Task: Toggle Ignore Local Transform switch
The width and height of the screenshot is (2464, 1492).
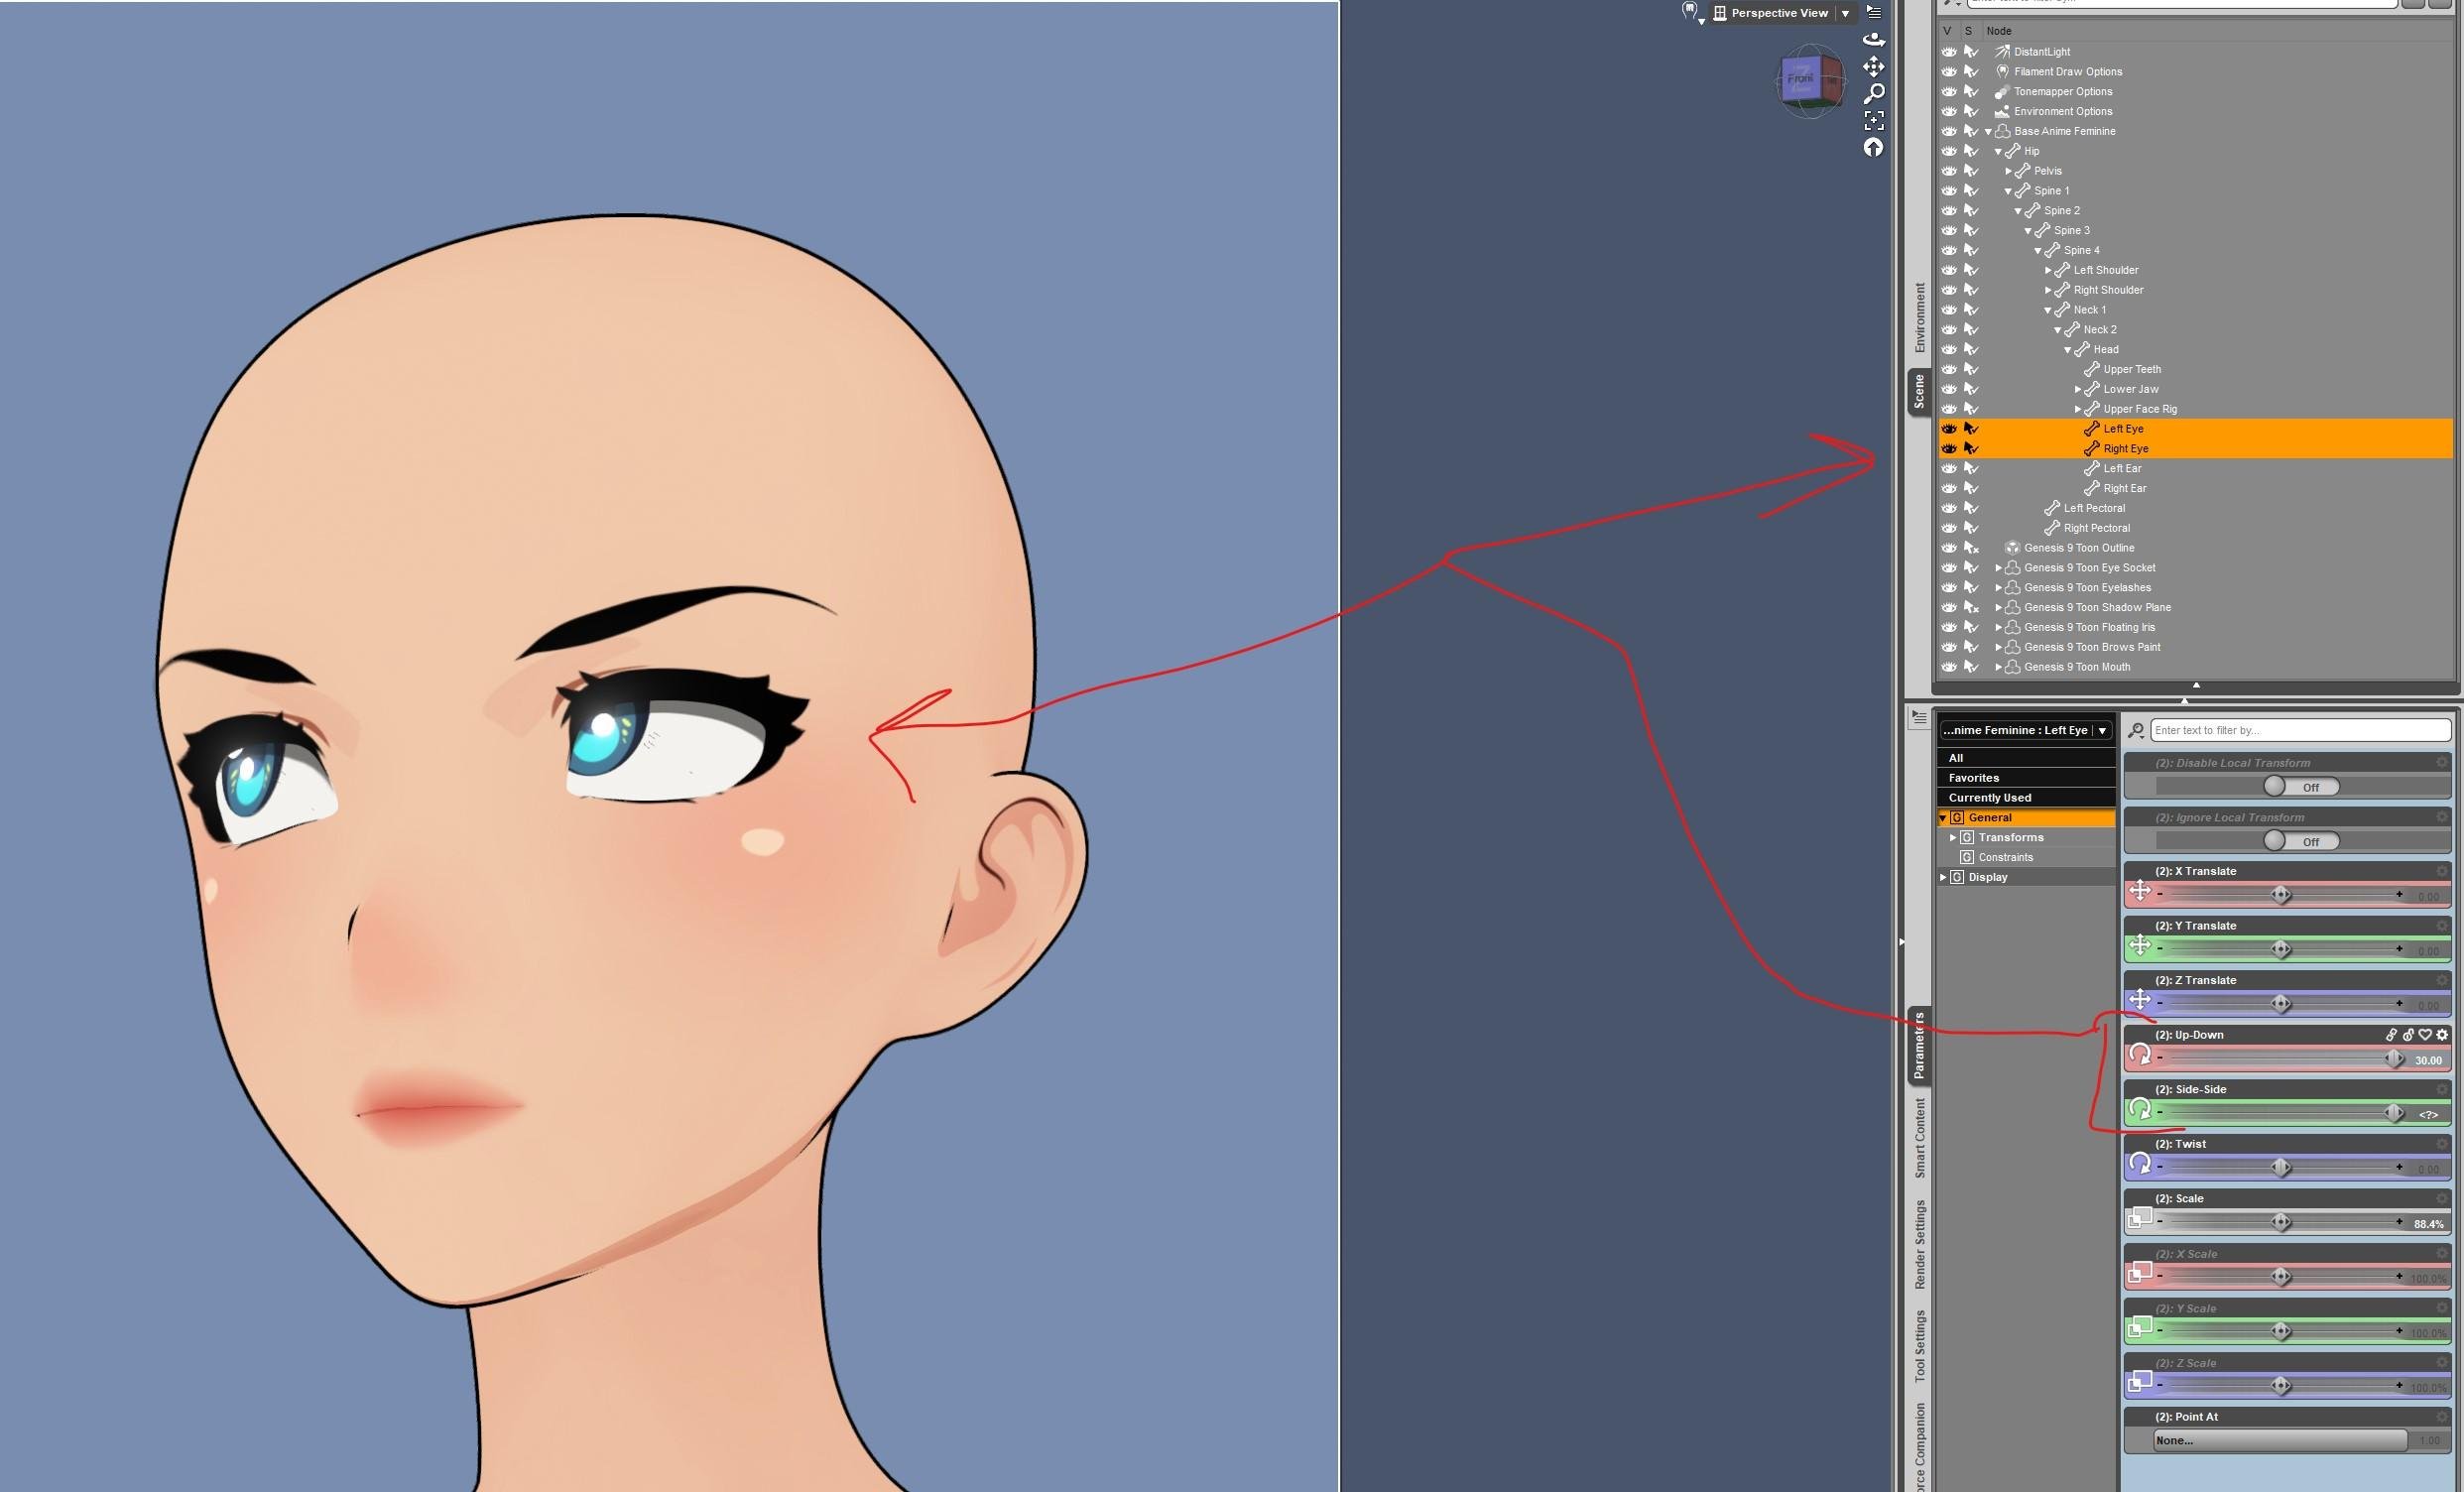Action: click(x=2301, y=841)
